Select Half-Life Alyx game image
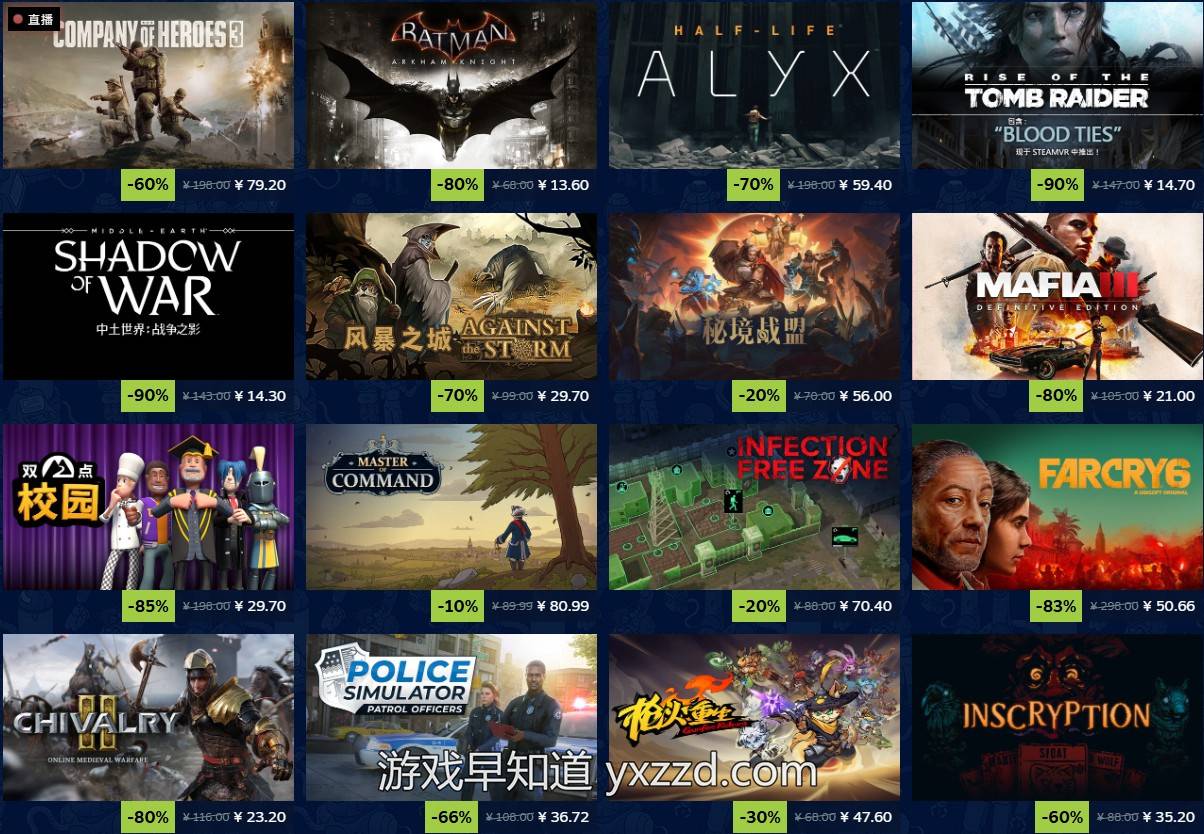 754,85
